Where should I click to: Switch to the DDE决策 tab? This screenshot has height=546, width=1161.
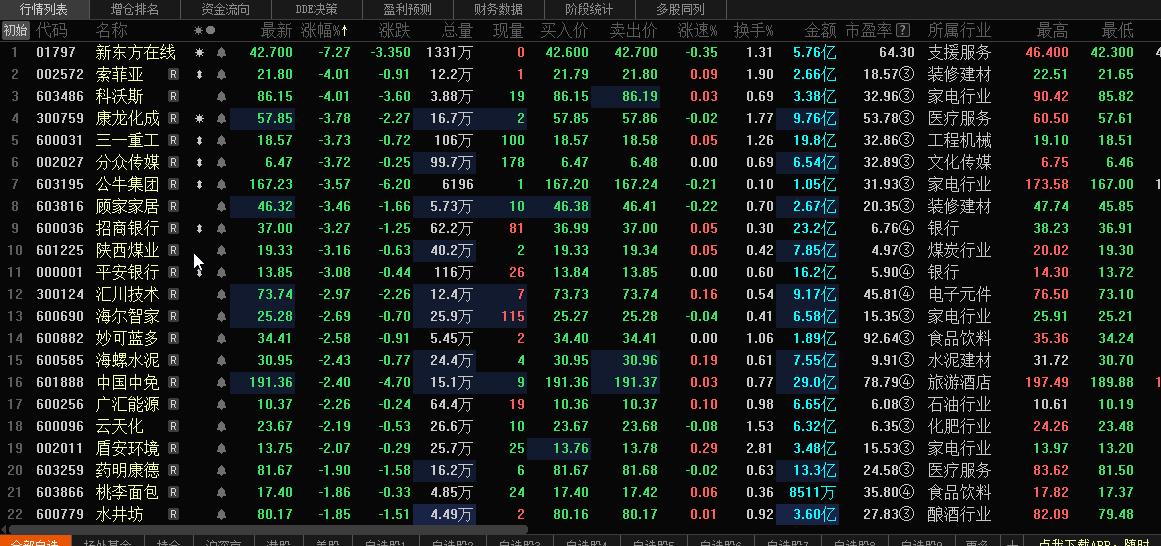coord(316,10)
